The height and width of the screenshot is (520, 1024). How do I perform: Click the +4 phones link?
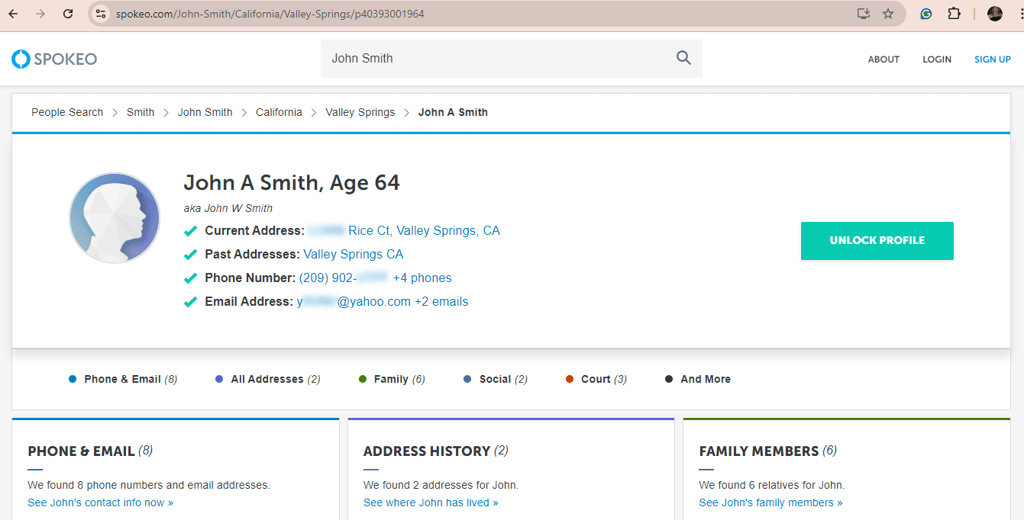point(422,278)
